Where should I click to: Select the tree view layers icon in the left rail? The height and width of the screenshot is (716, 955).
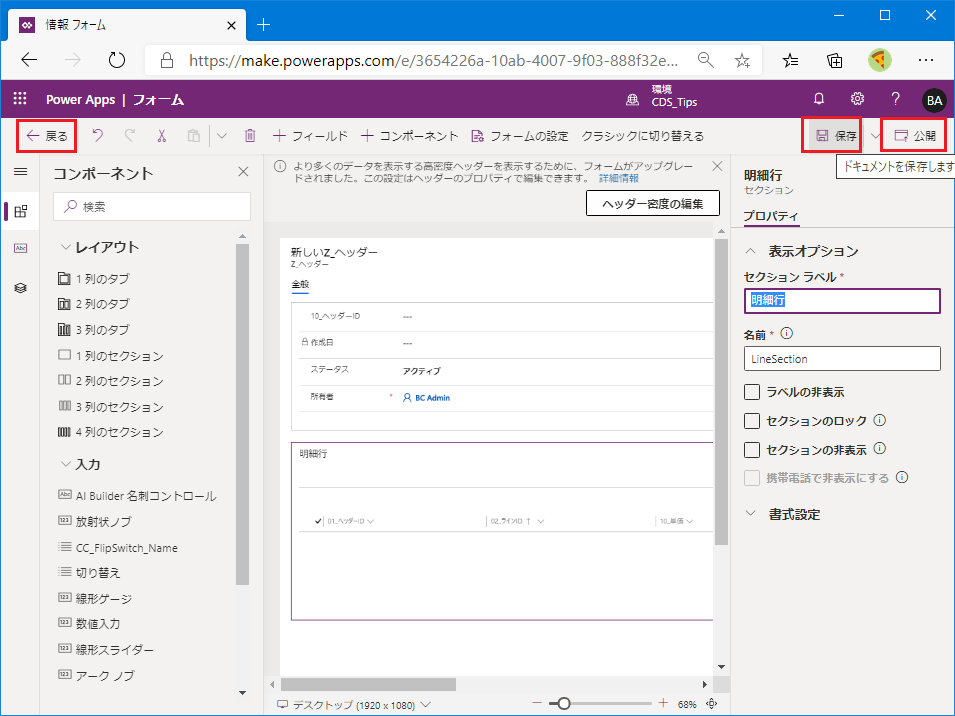[x=21, y=288]
